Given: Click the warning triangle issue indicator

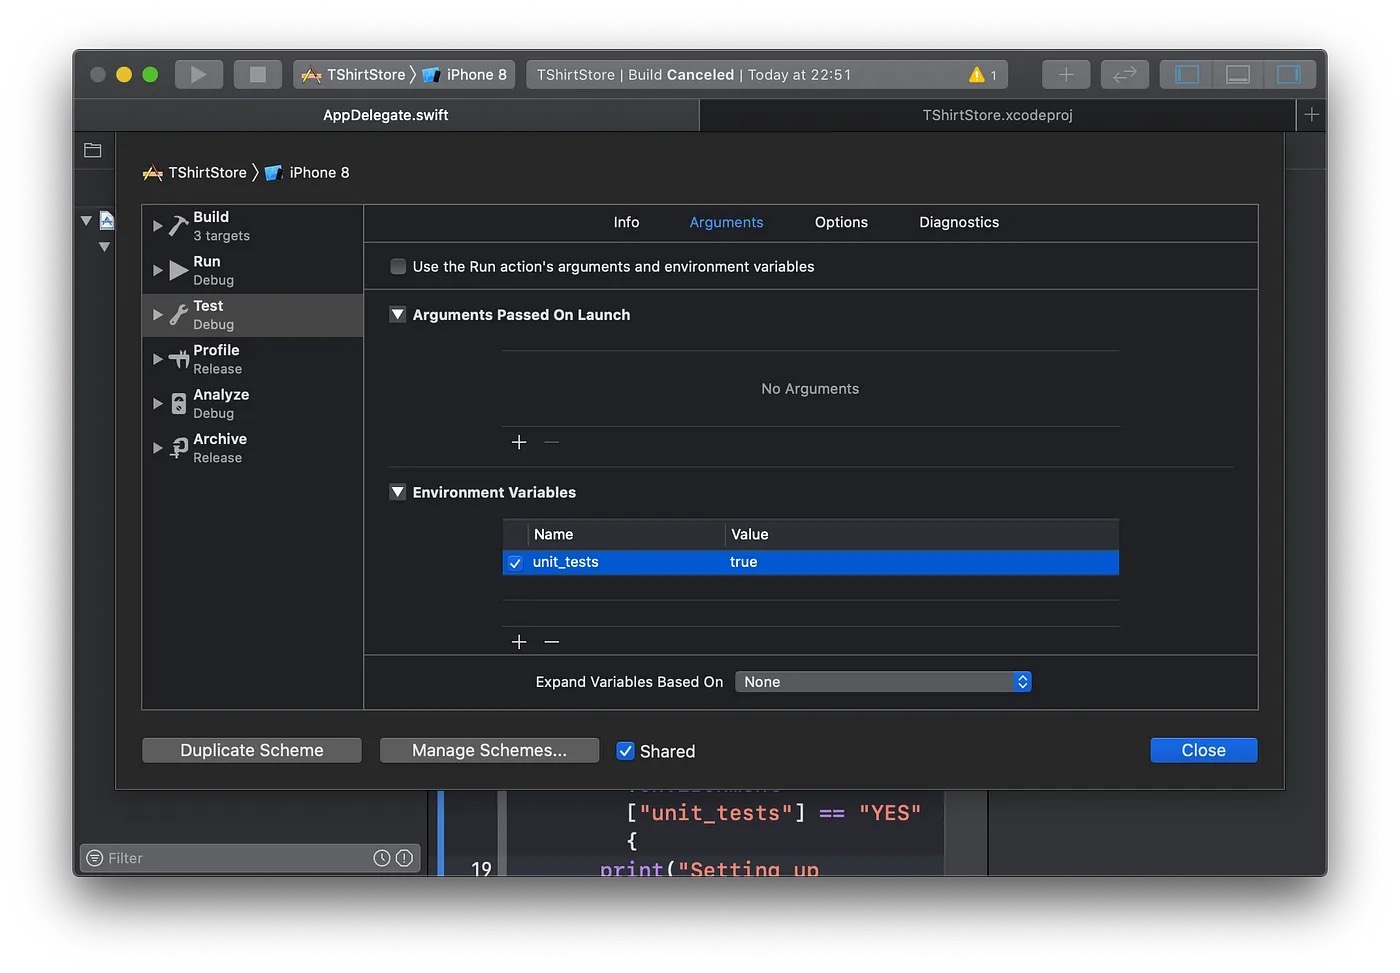Looking at the screenshot, I should click(976, 75).
